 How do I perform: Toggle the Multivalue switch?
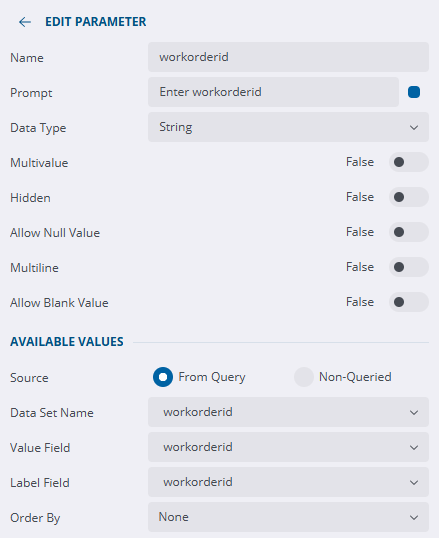pyautogui.click(x=408, y=162)
